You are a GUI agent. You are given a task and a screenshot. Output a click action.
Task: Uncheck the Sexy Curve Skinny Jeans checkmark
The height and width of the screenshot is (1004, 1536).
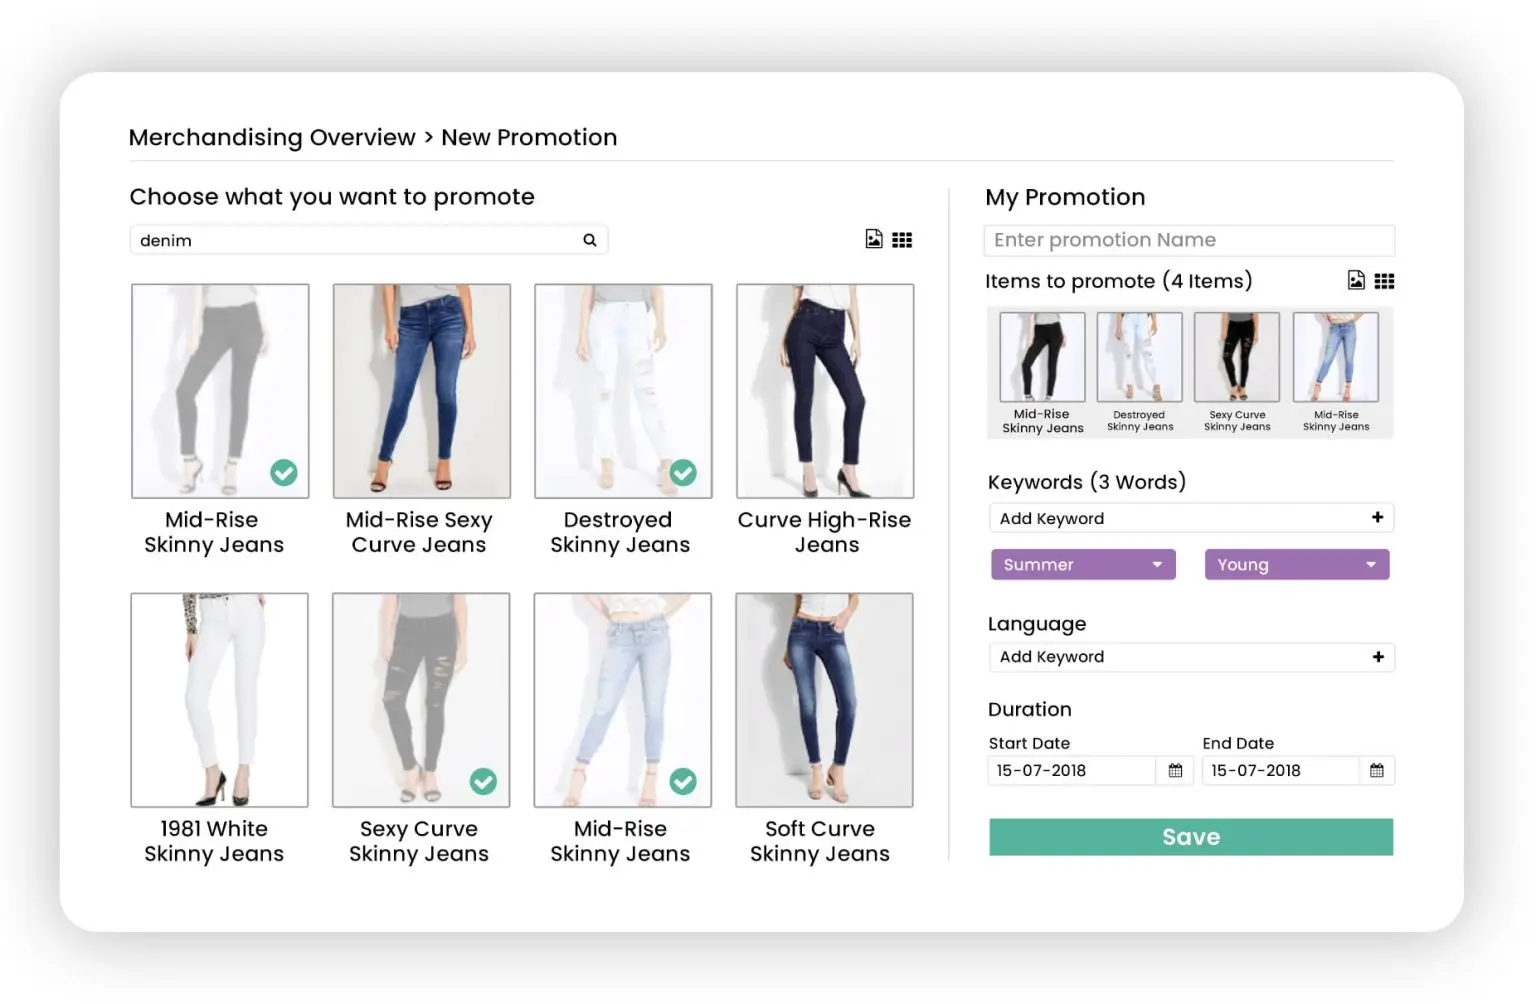(x=483, y=782)
